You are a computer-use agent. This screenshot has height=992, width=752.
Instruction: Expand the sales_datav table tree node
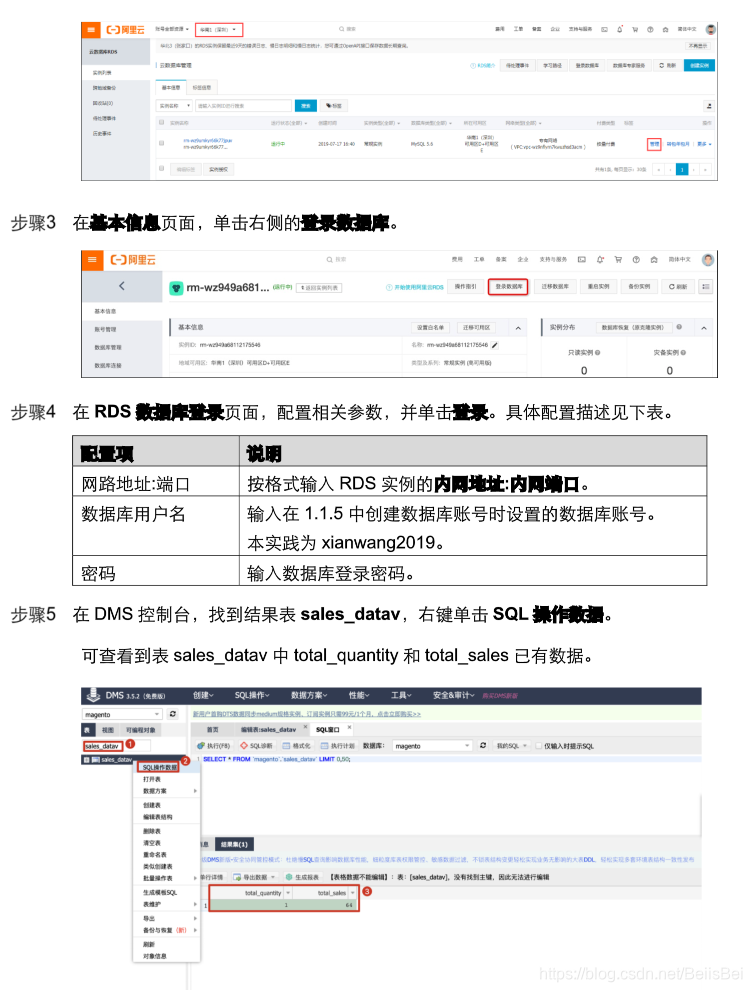[x=87, y=760]
